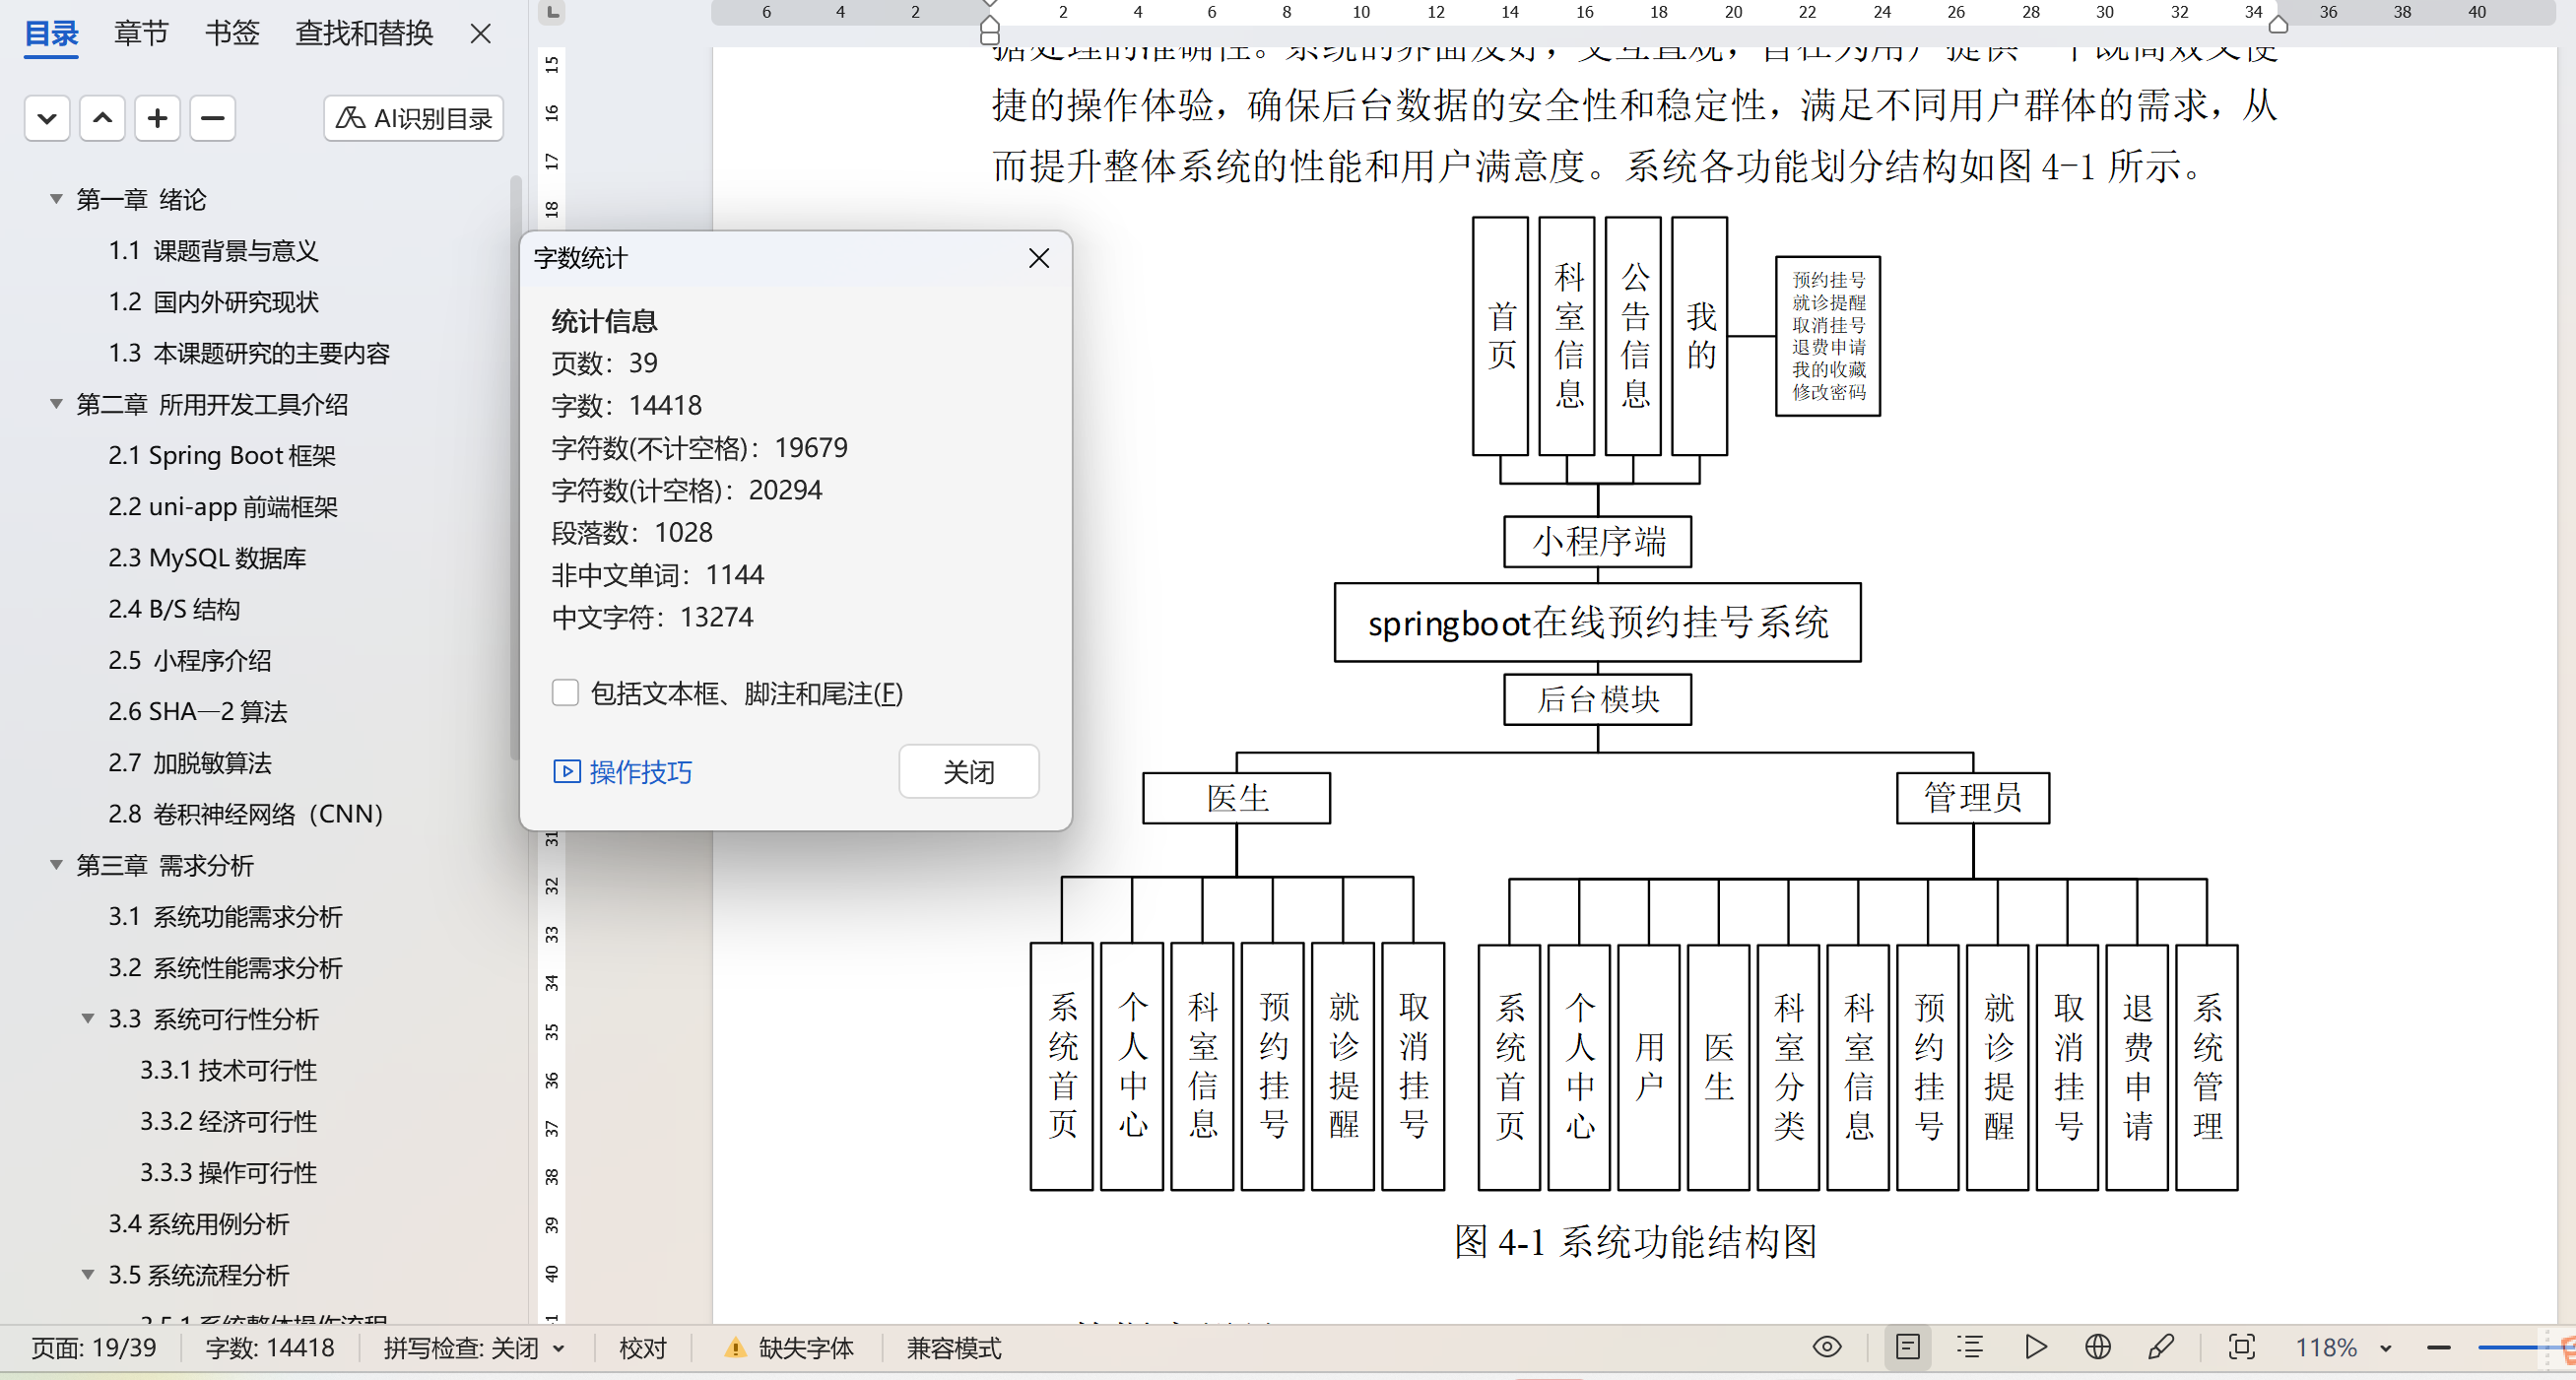Click the eye protection mode icon

(1826, 1347)
